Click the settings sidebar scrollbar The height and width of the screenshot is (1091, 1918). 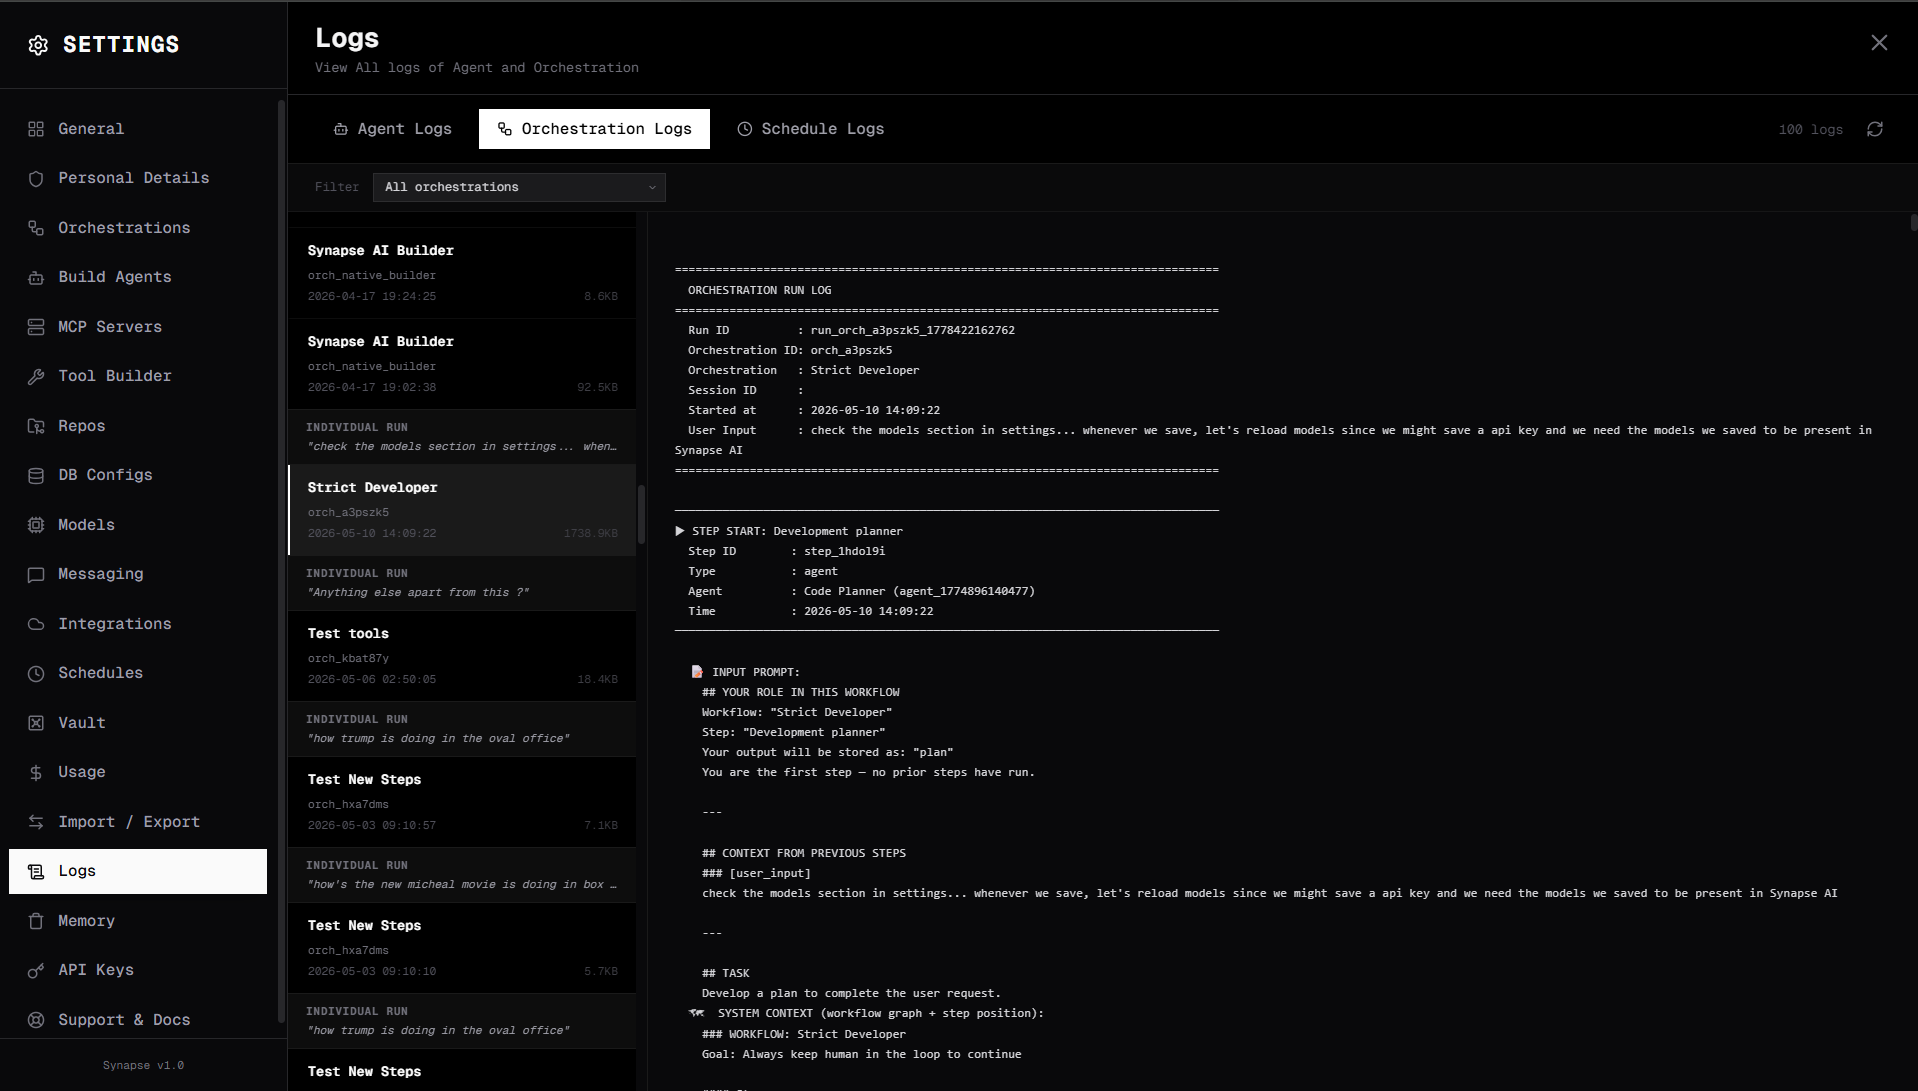[x=281, y=560]
